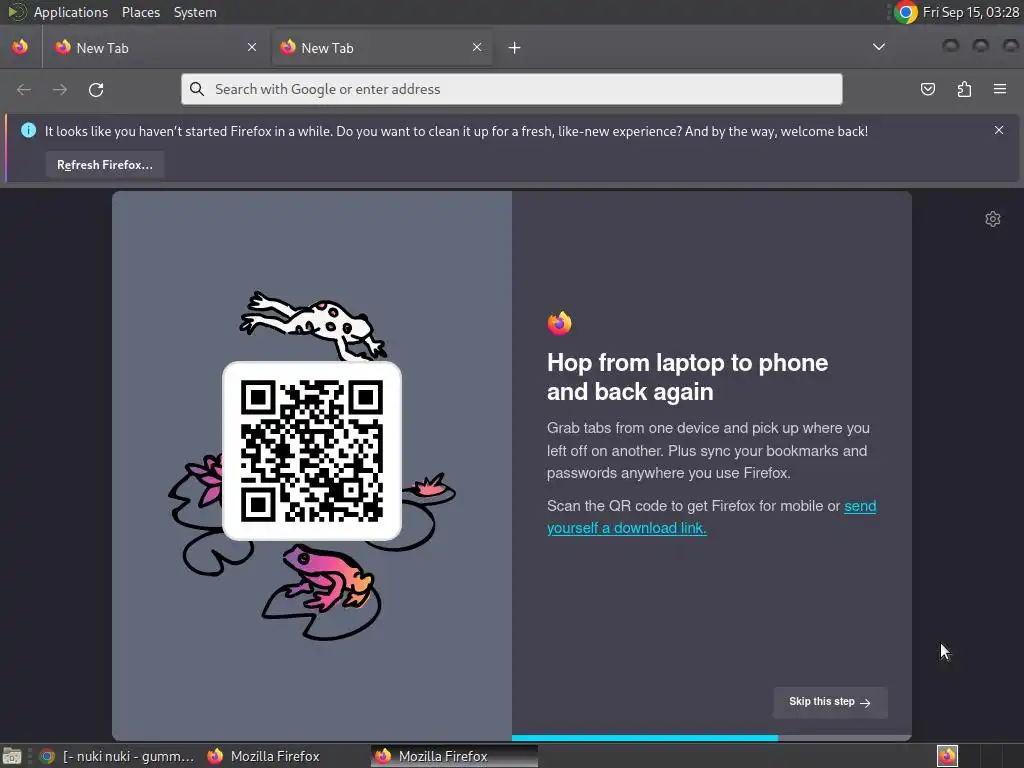1024x768 pixels.
Task: Close the second New Tab
Action: 477,47
